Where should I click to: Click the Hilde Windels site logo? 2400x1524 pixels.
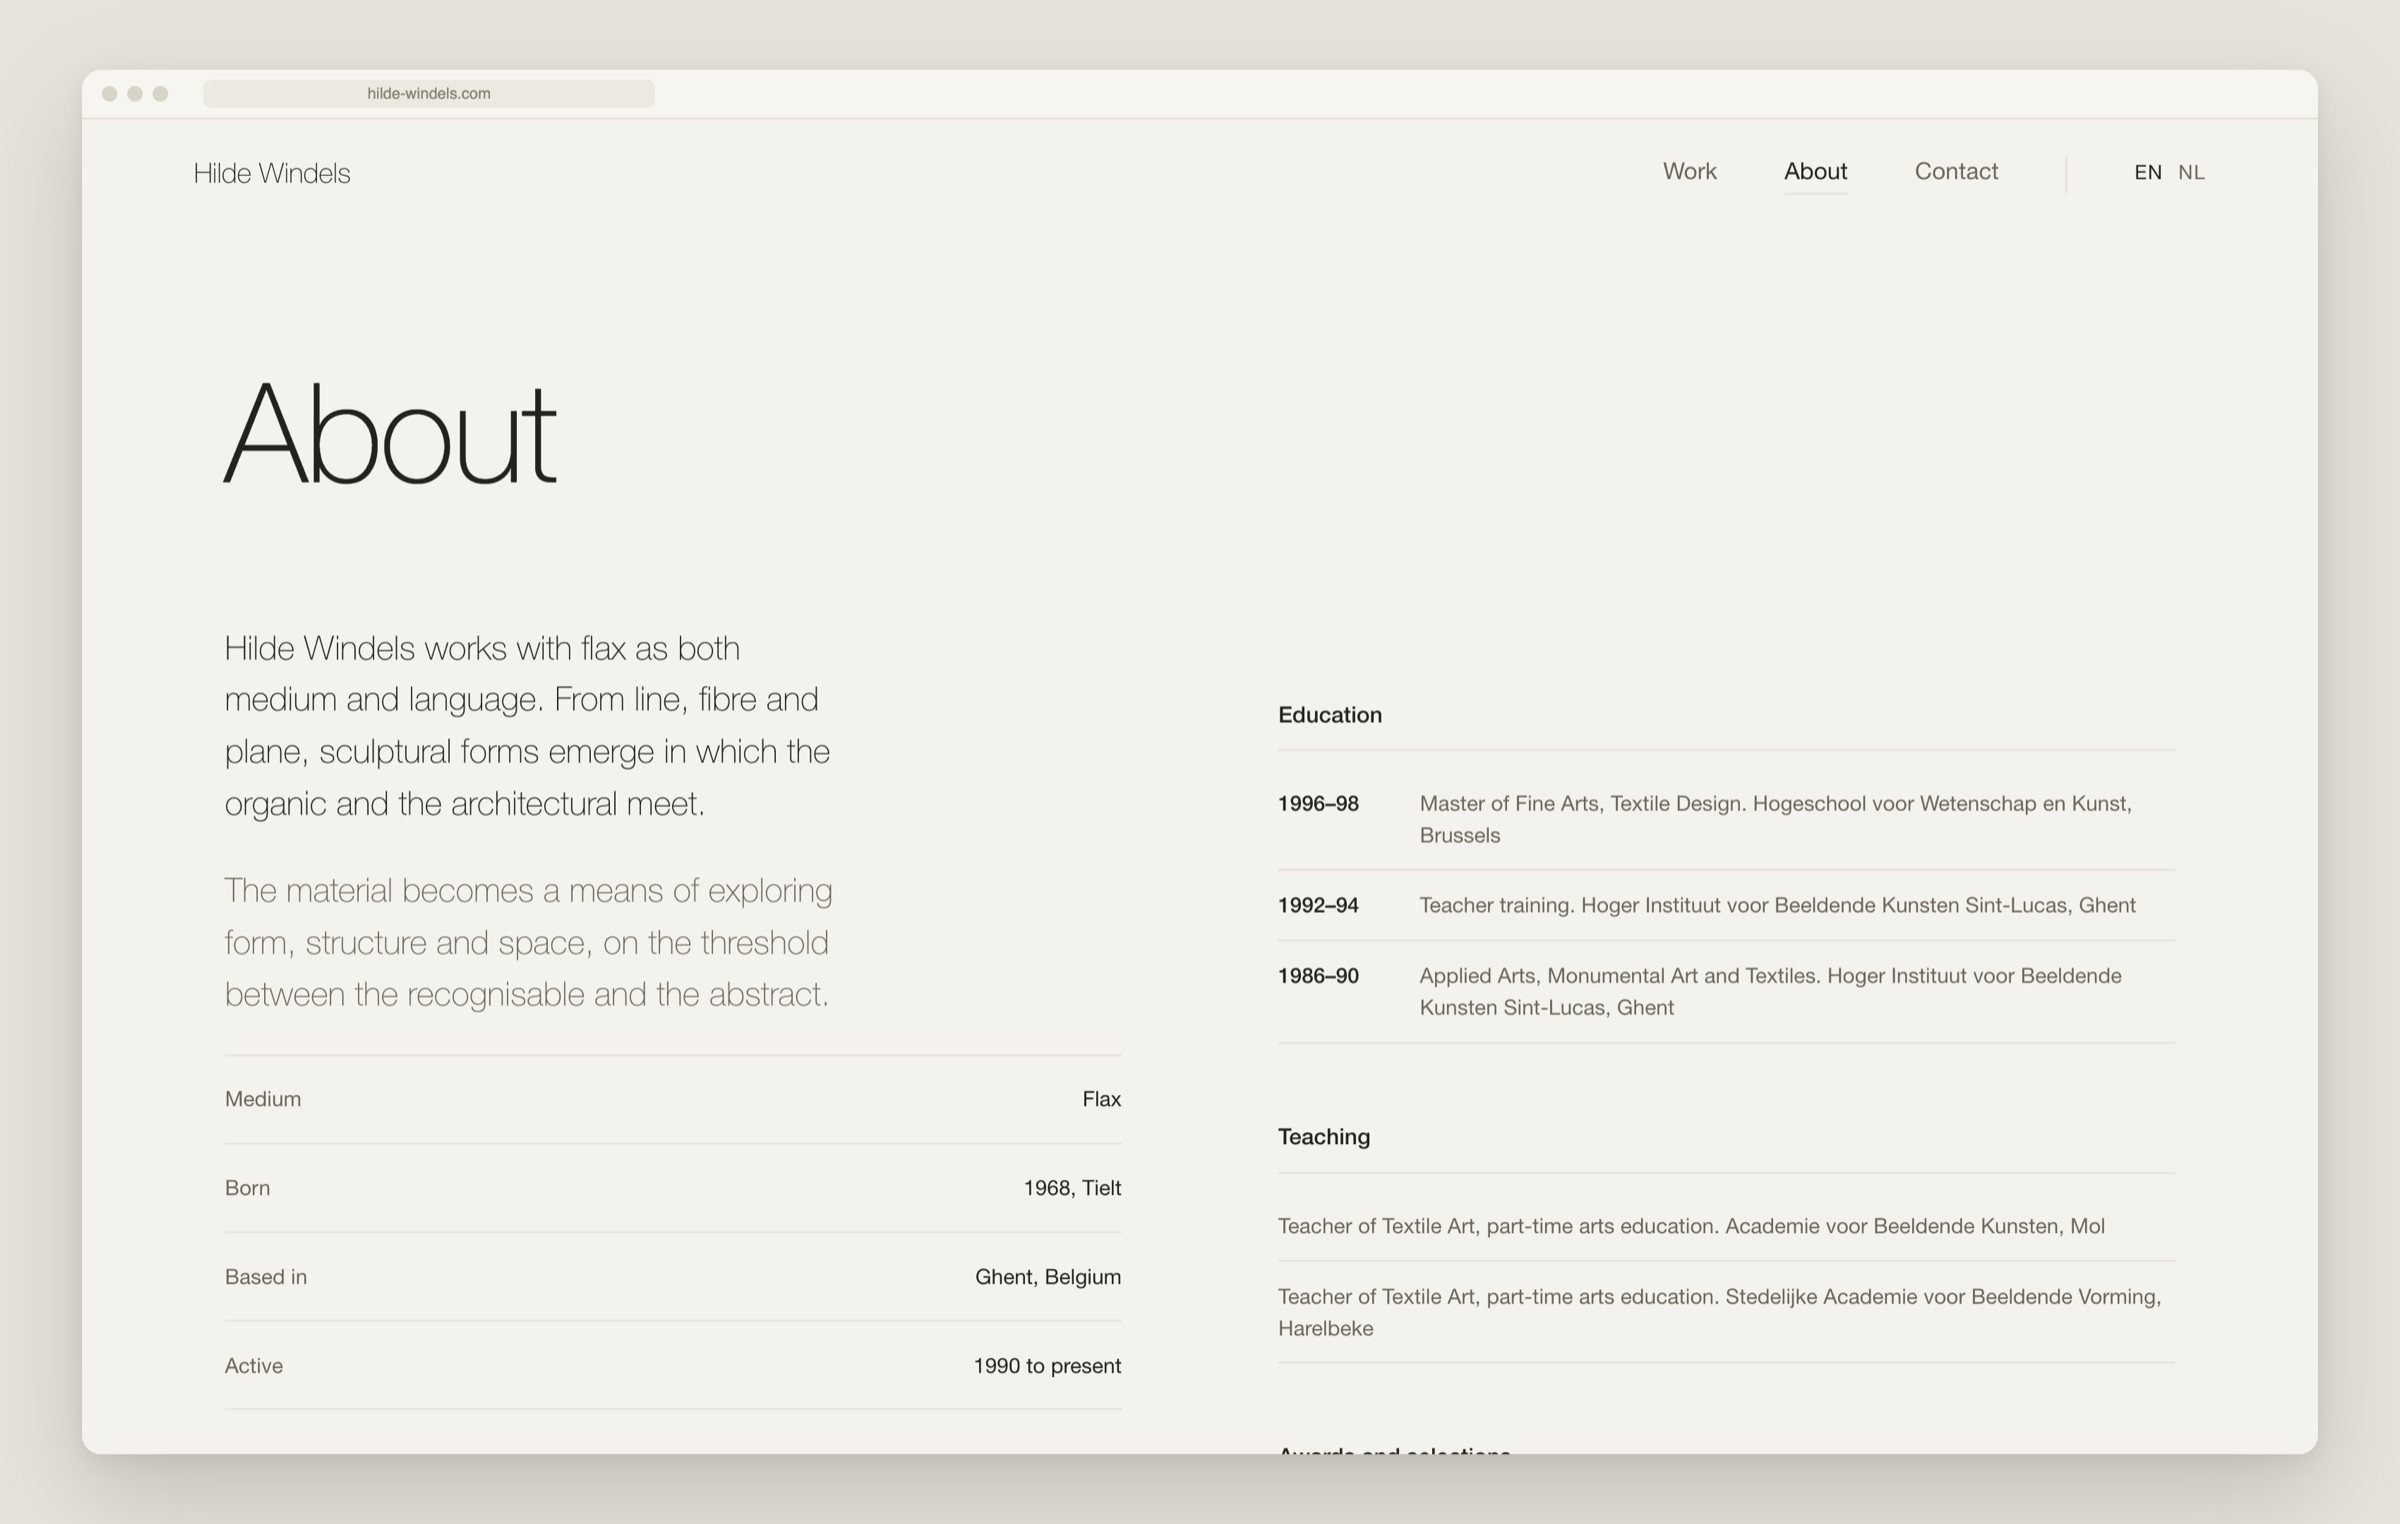tap(272, 173)
